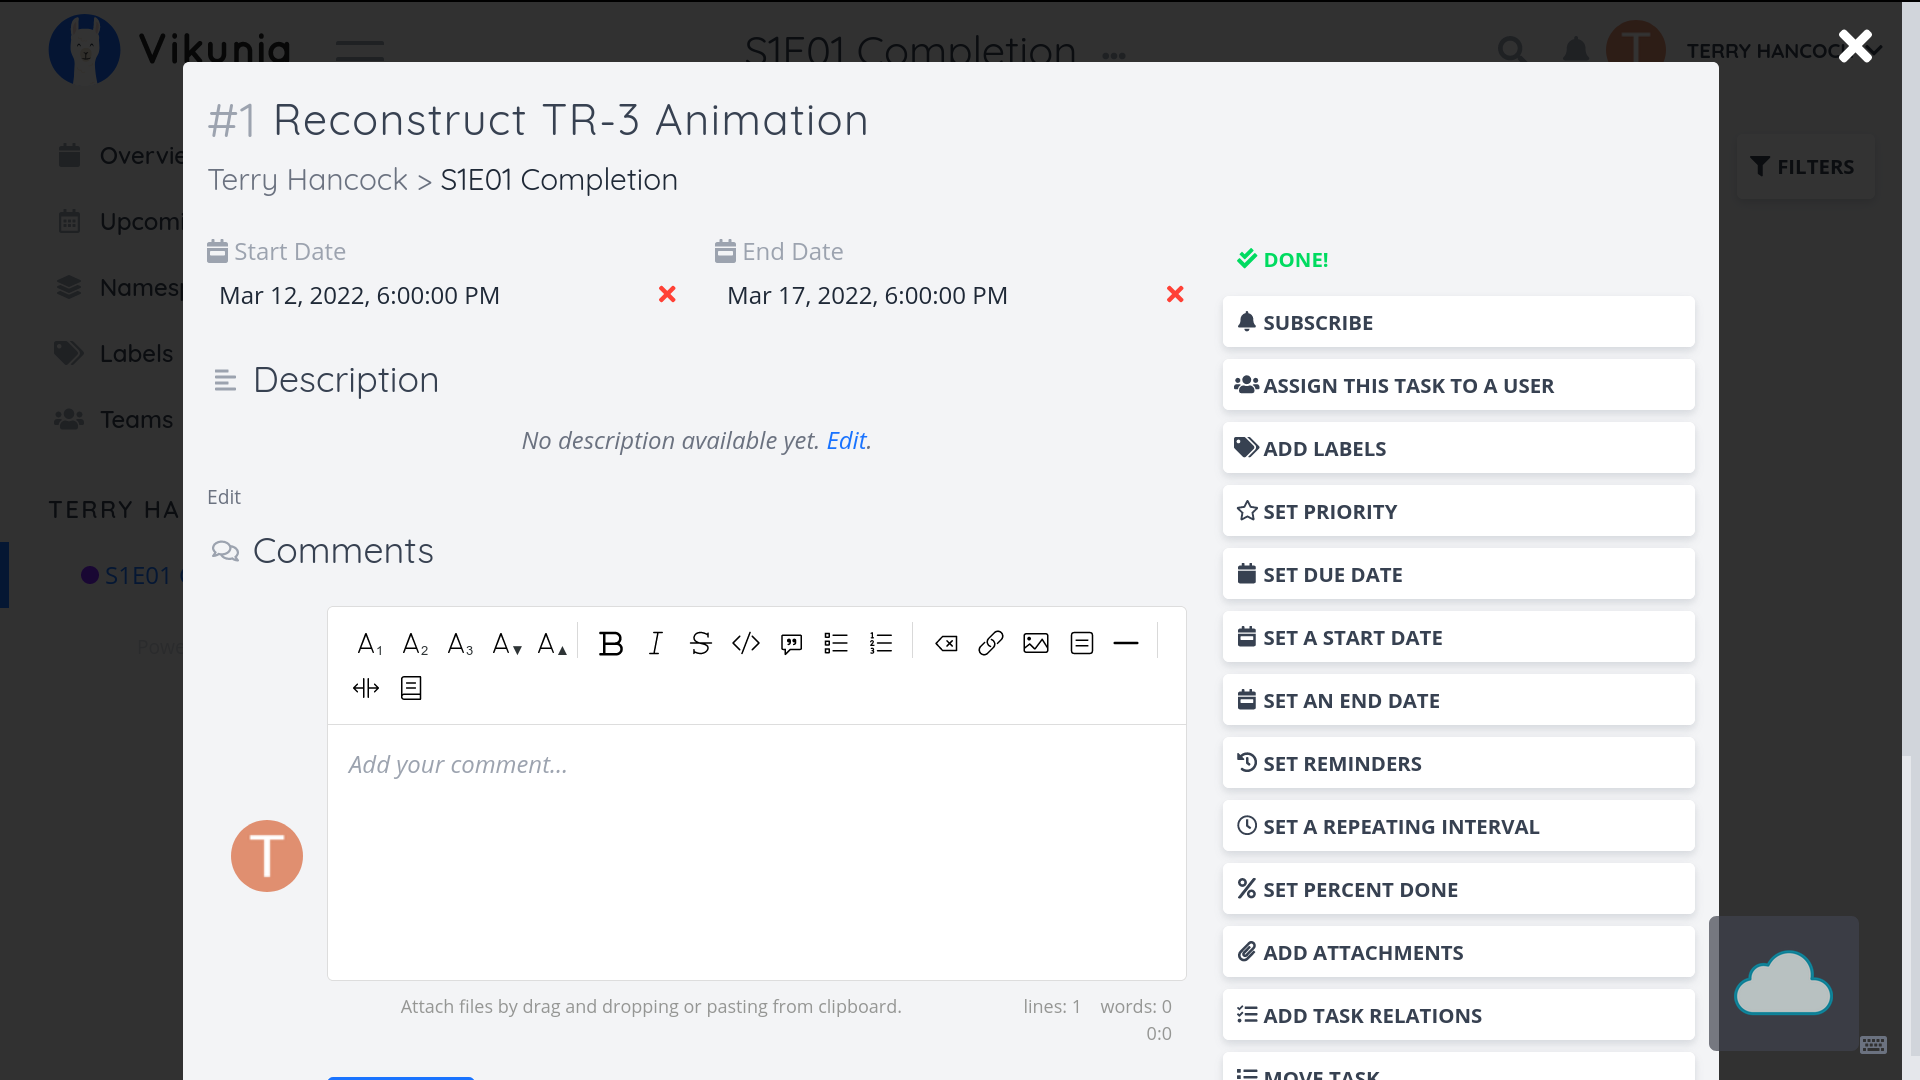1920x1080 pixels.
Task: Toggle bold formatting in comment editor
Action: tap(610, 644)
